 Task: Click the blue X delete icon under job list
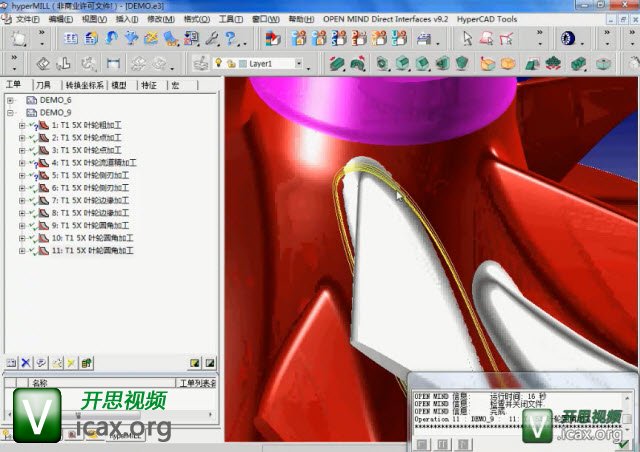point(26,363)
